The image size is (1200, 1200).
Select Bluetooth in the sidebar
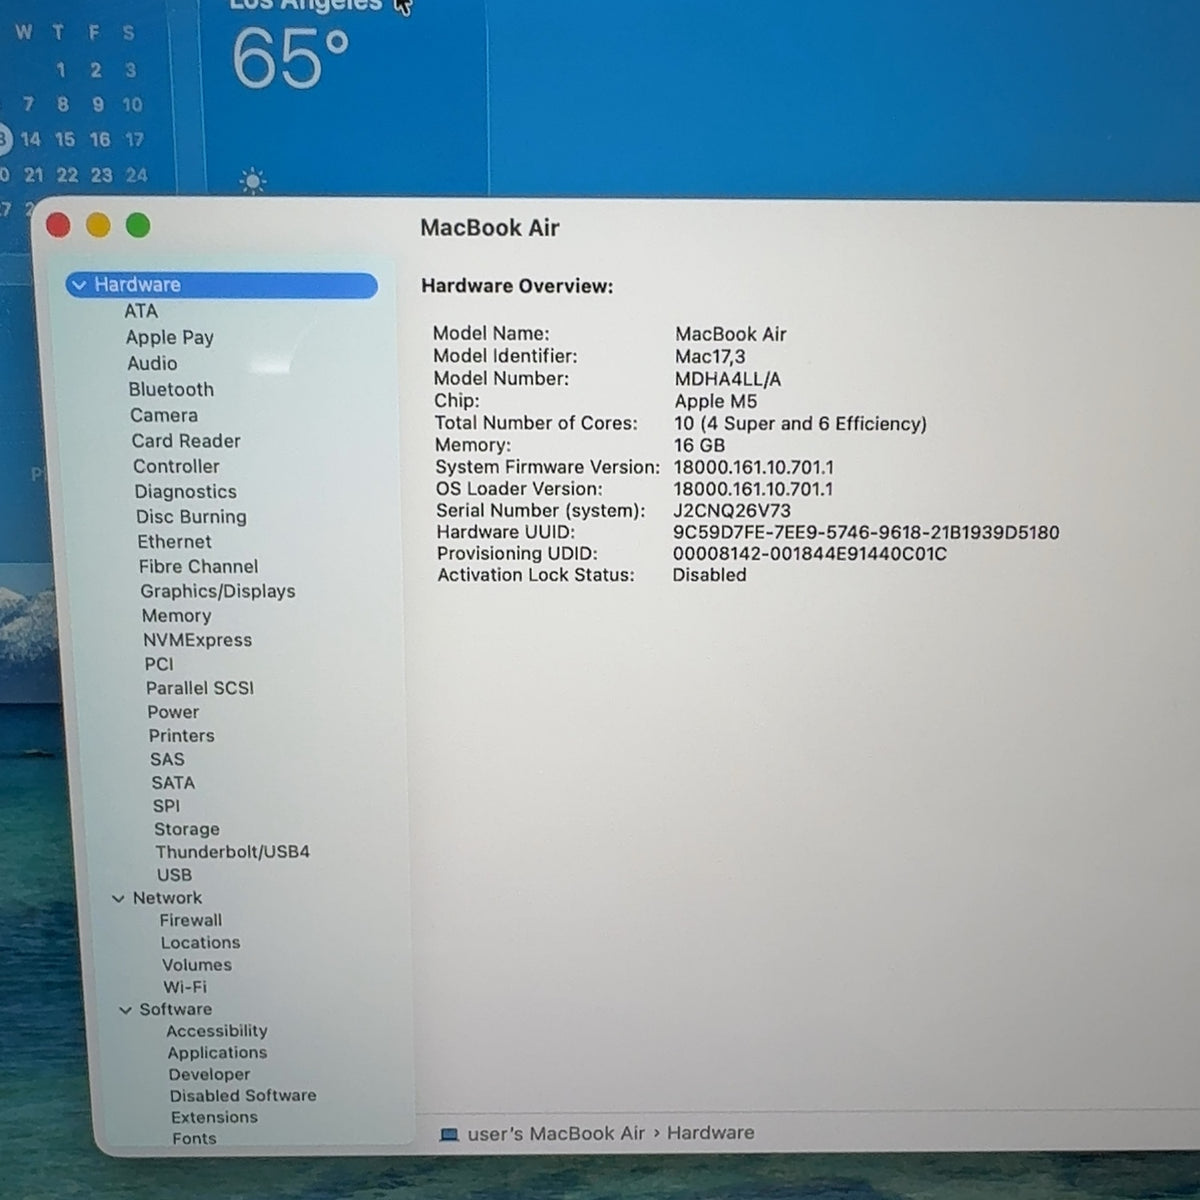(x=171, y=389)
